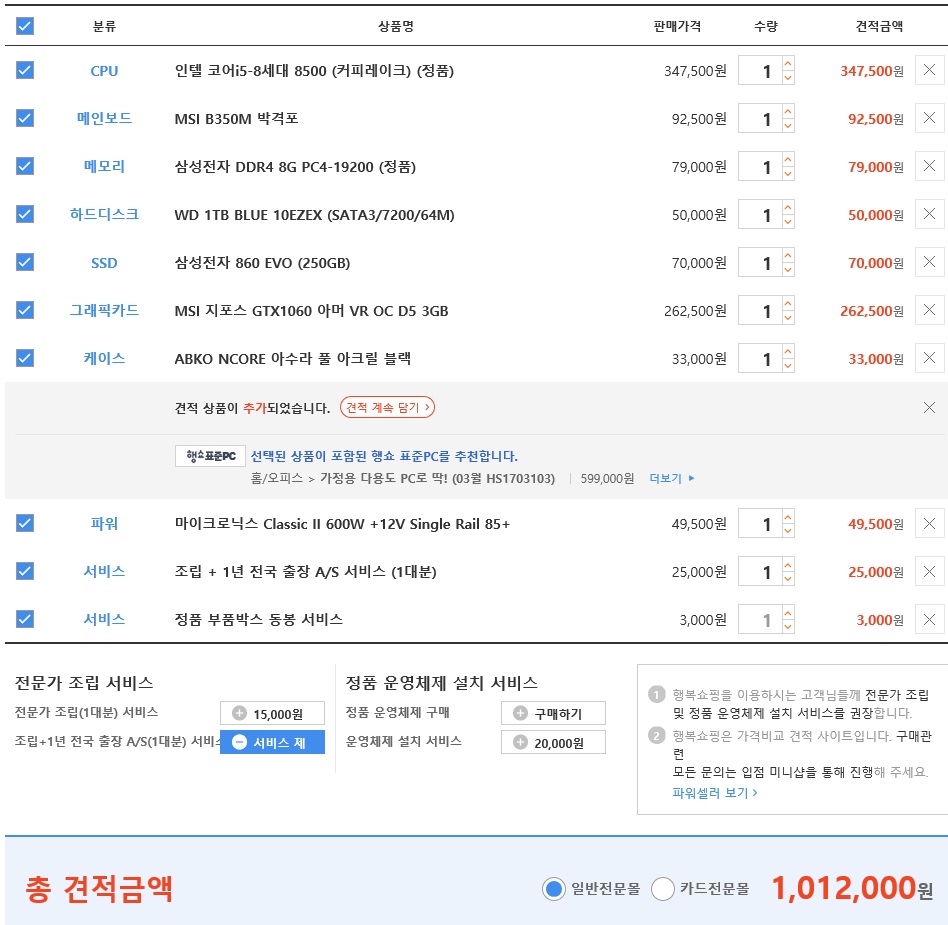This screenshot has width=948, height=925.
Task: Dismiss the 견적 상품이 추가되었습니다 notice with X
Action: [x=929, y=408]
